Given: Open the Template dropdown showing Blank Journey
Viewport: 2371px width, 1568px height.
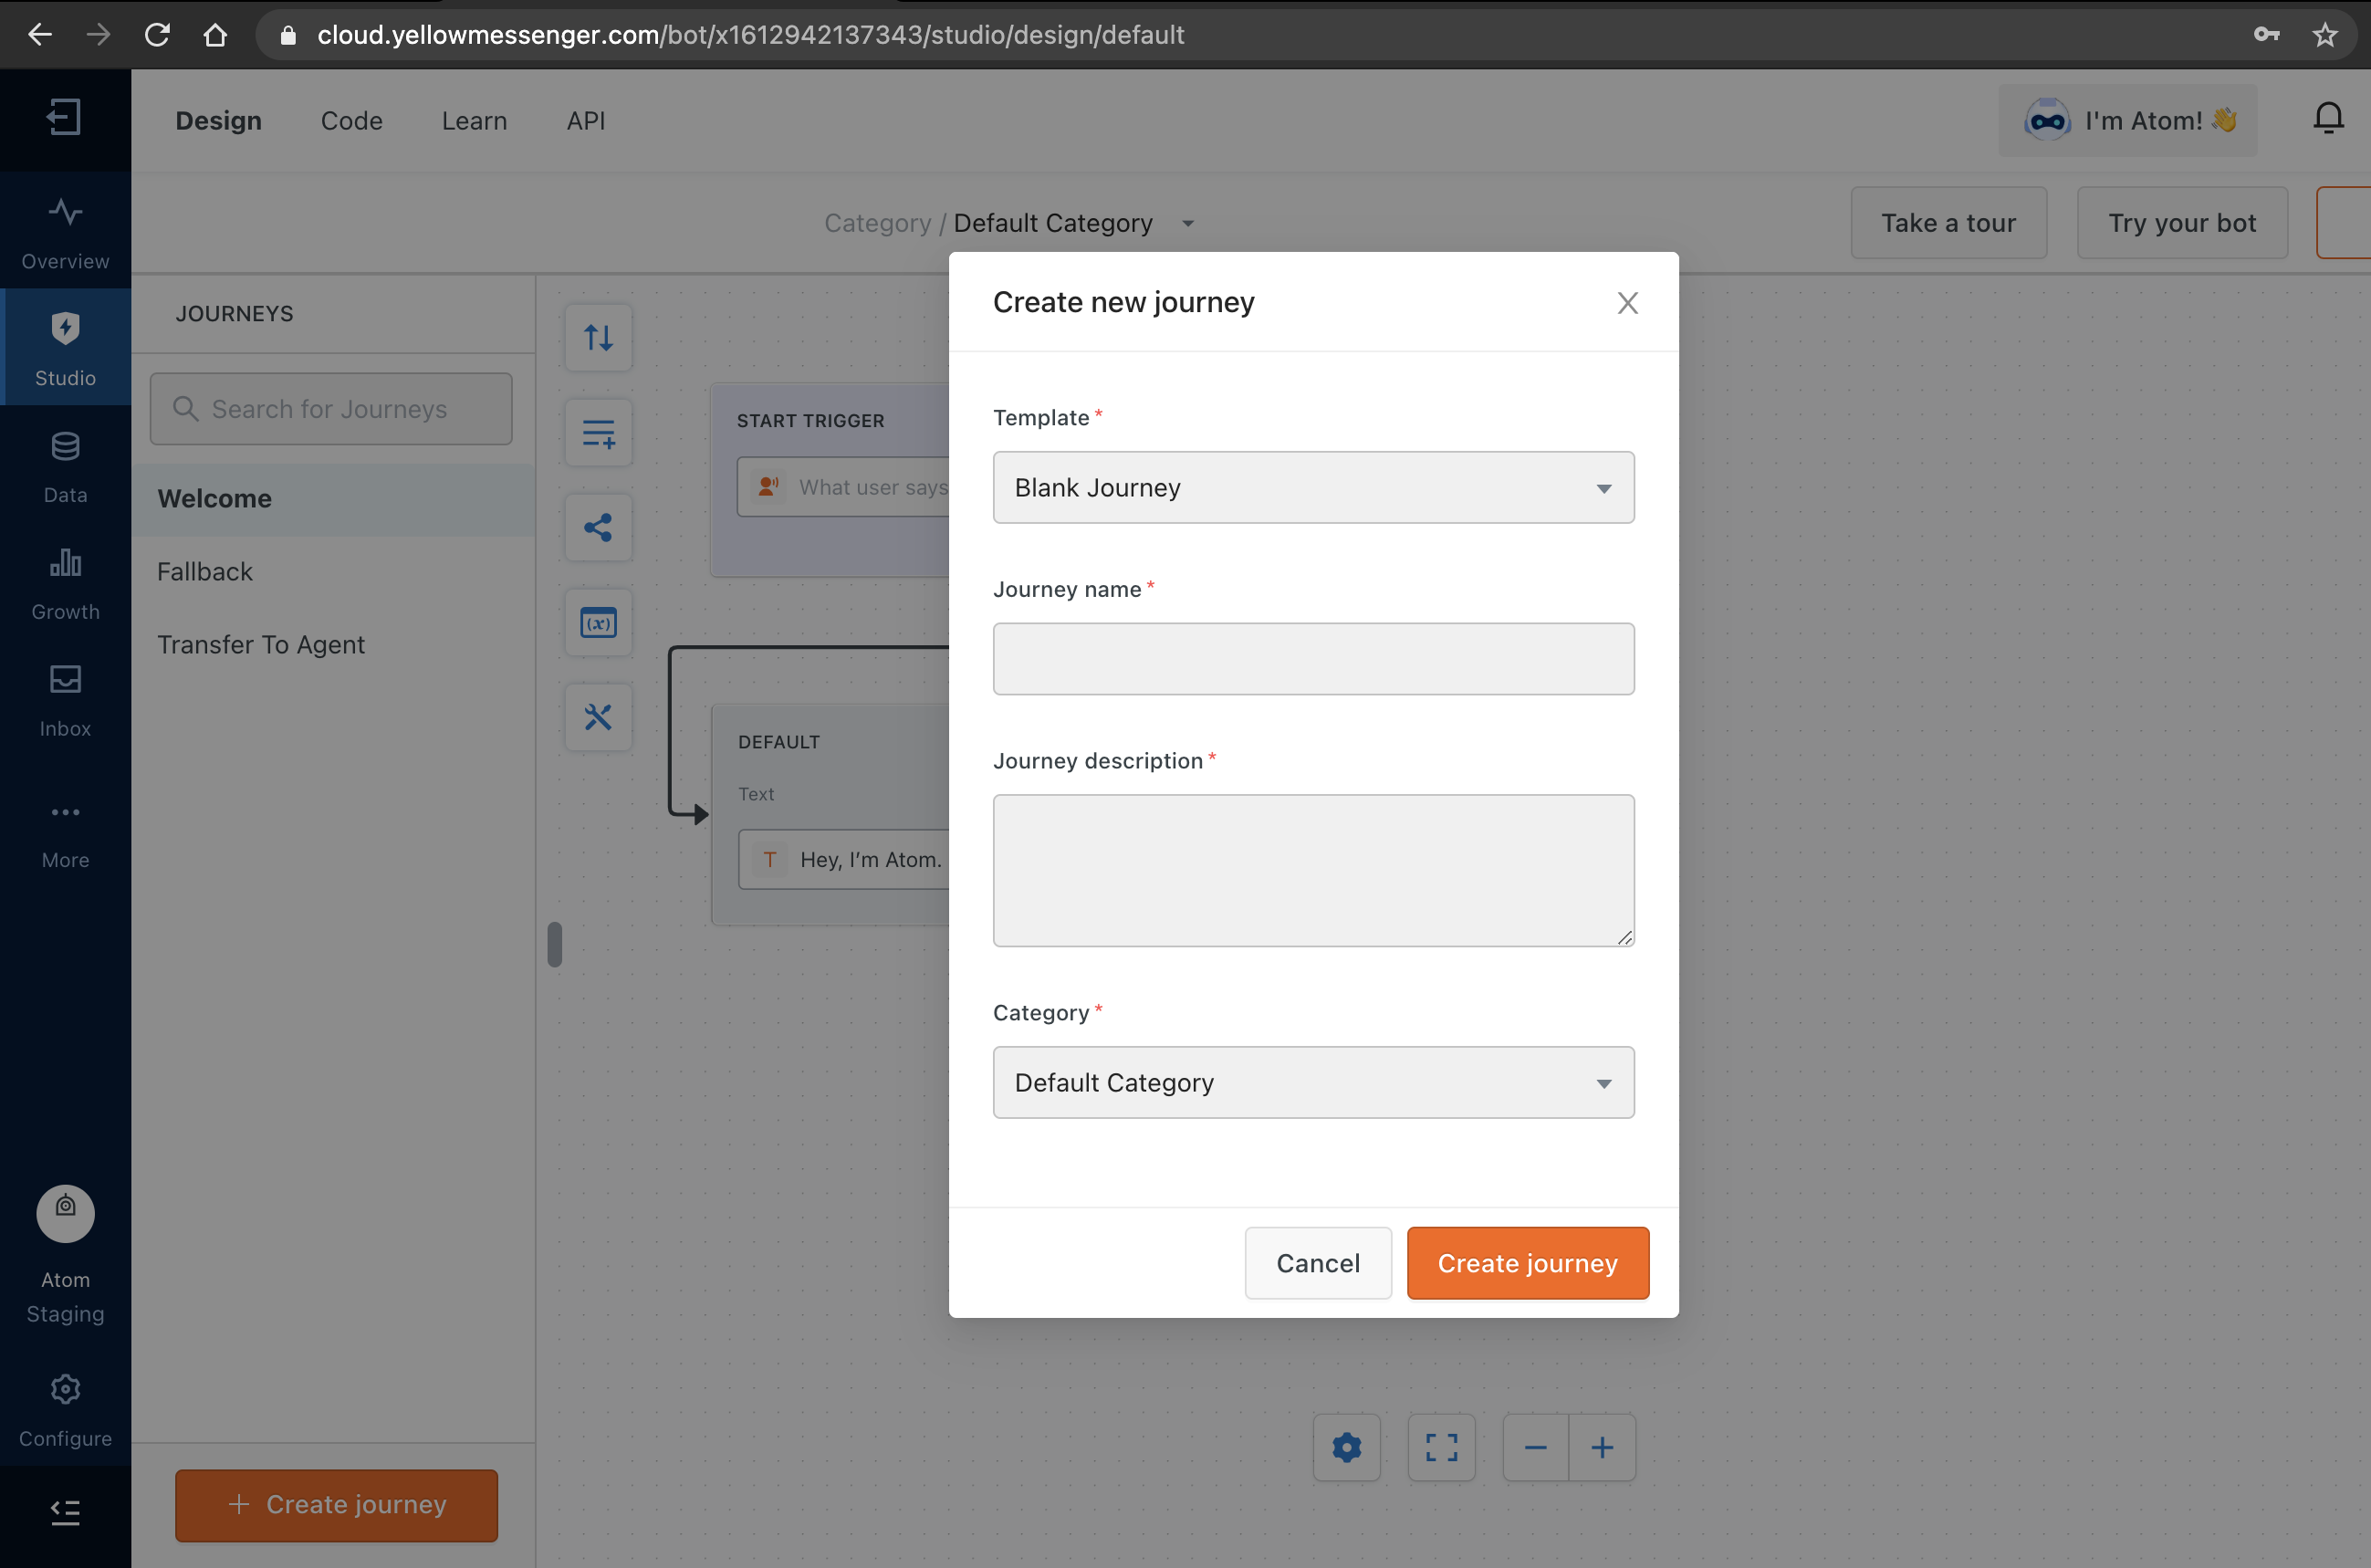Looking at the screenshot, I should pos(1313,487).
